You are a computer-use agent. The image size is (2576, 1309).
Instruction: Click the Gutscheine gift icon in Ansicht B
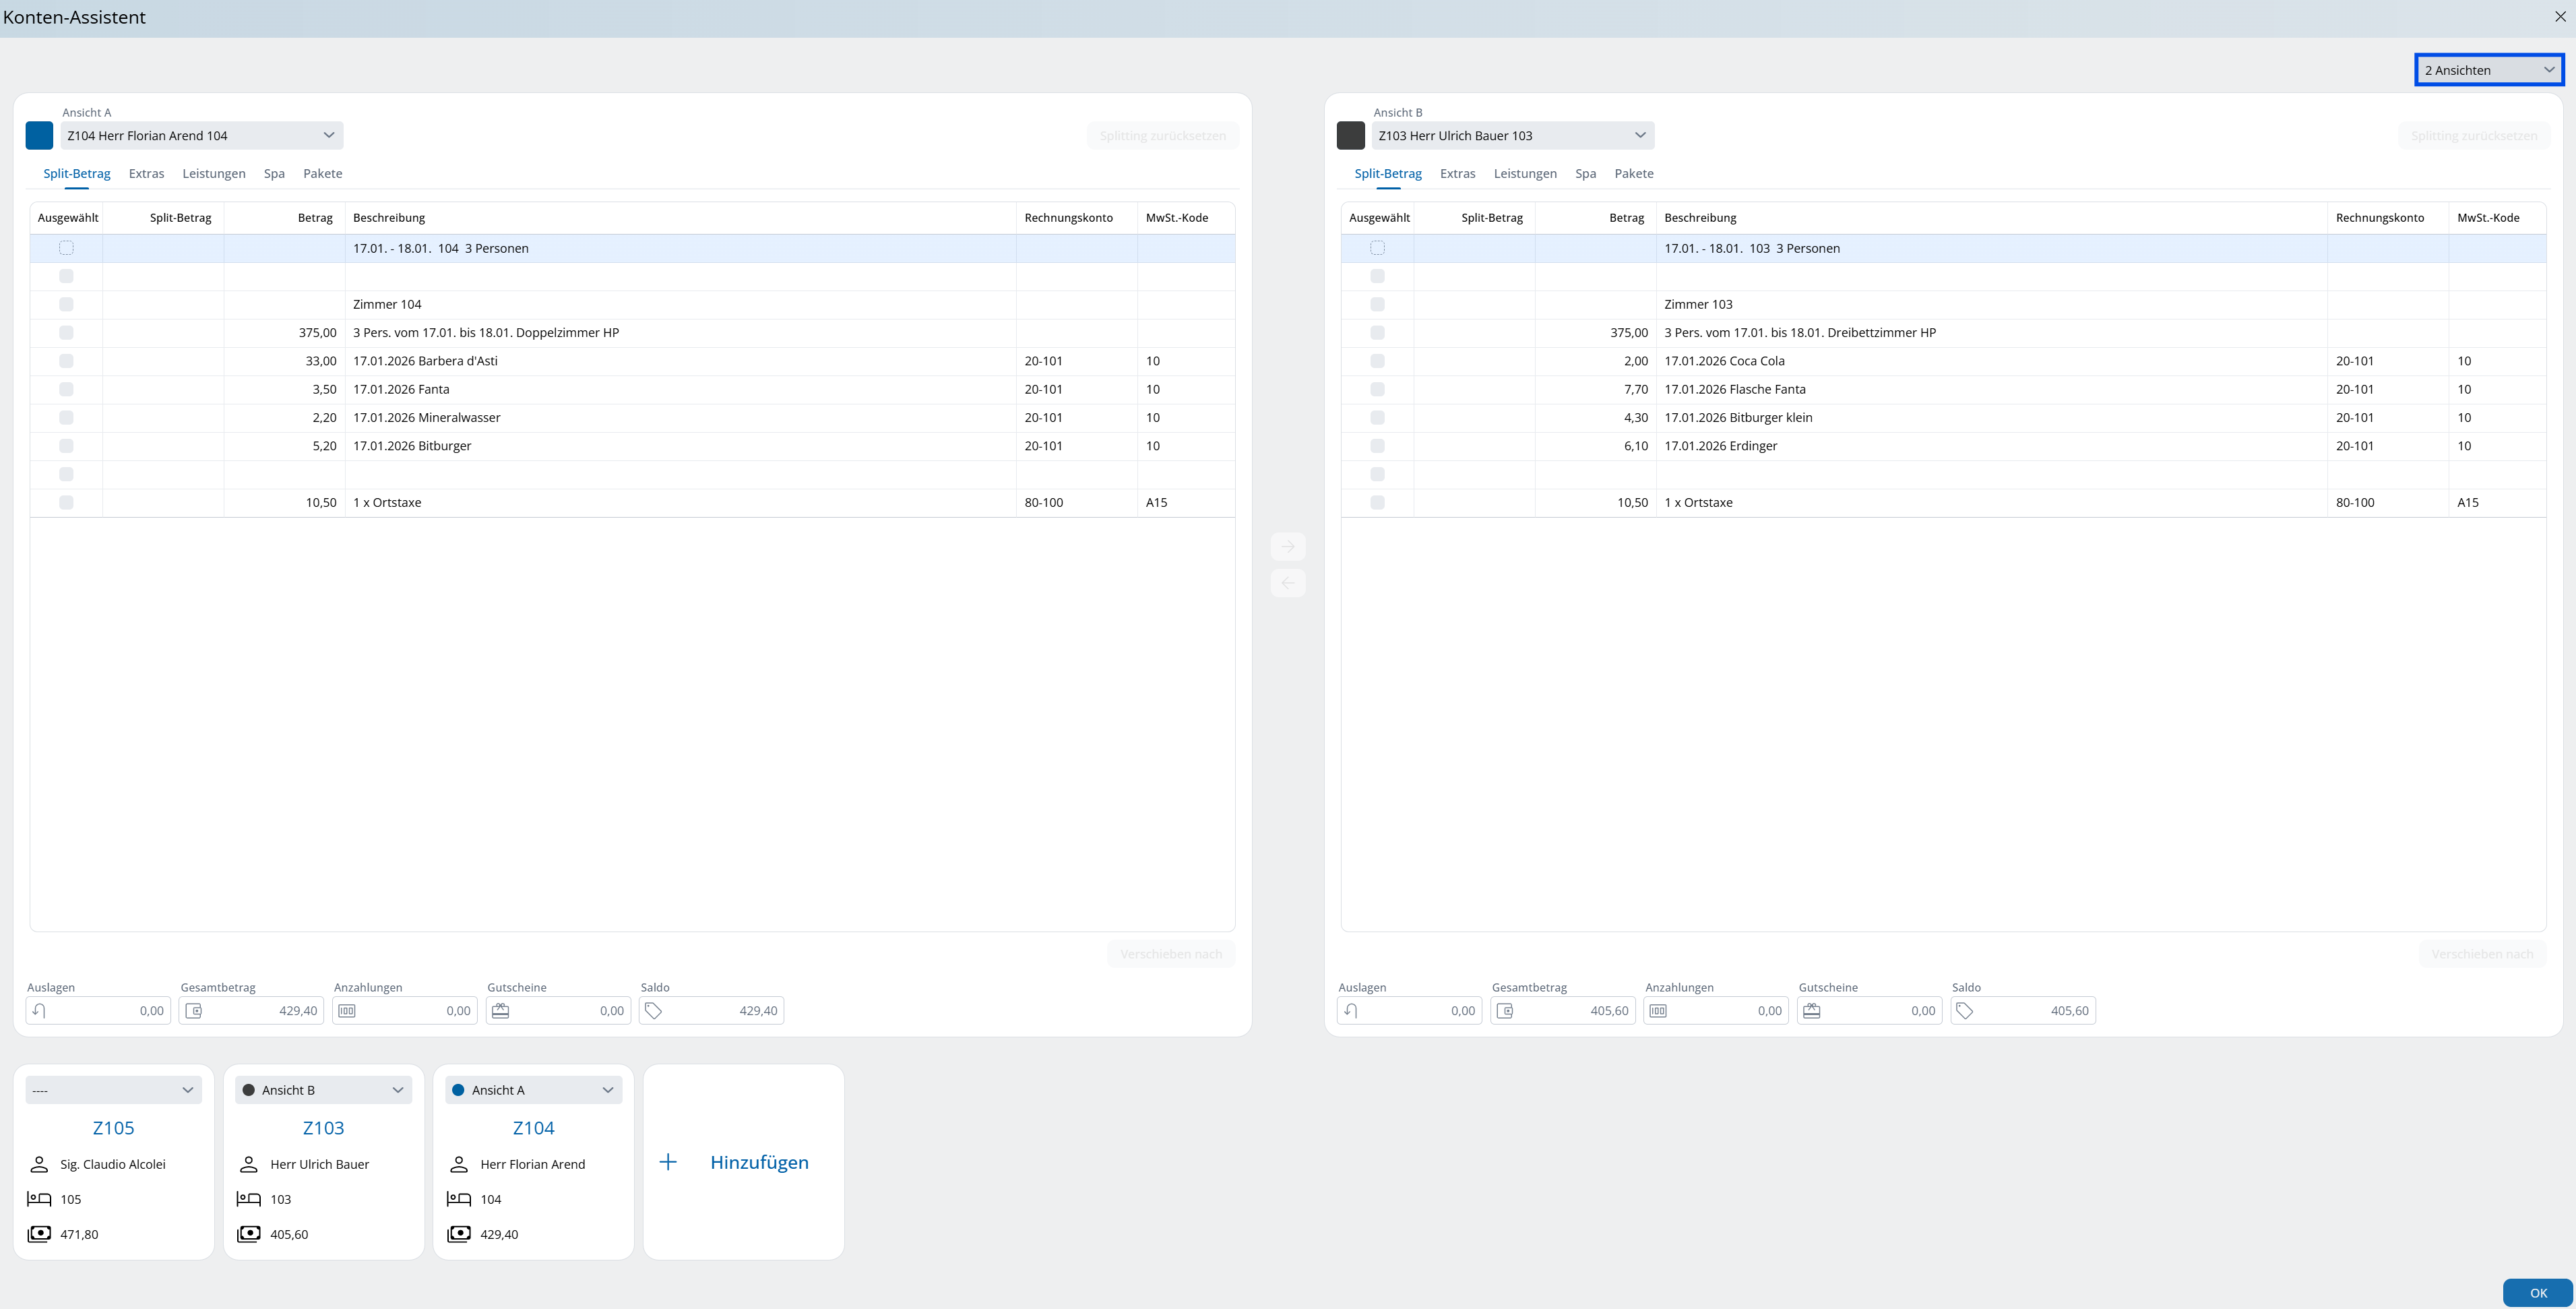[1811, 1011]
